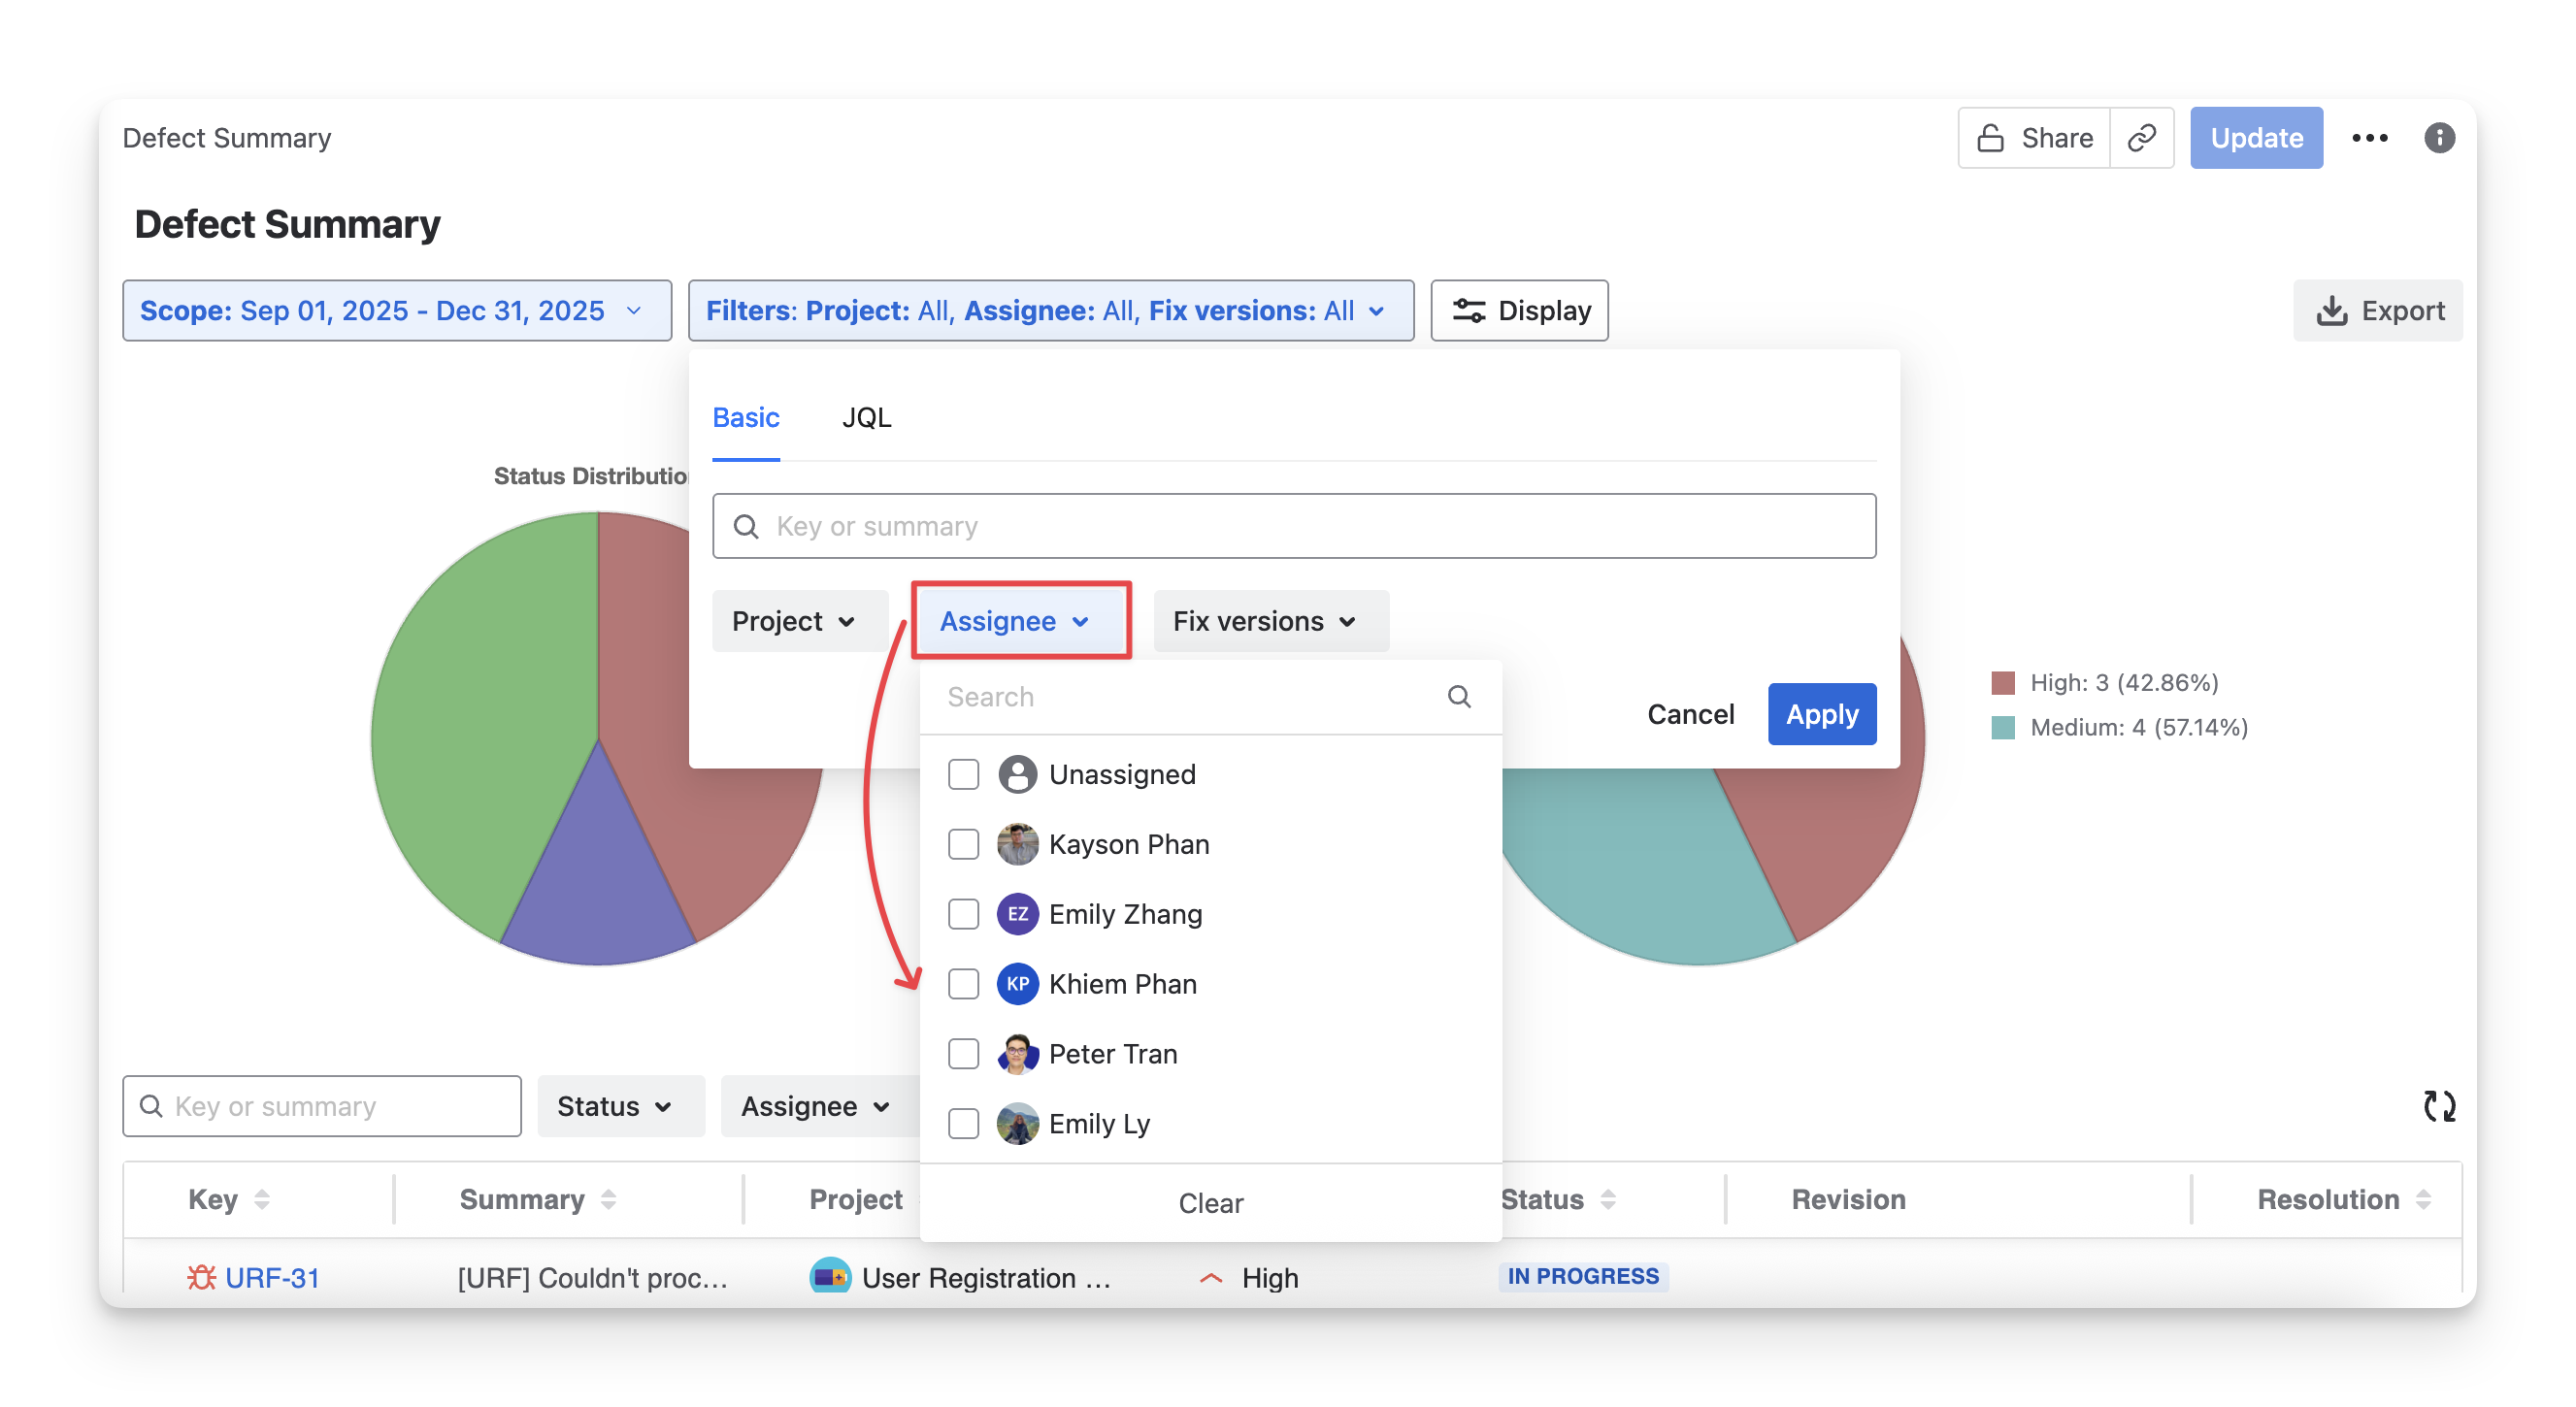
Task: Click the magnifier icon in the assignee search
Action: [1459, 697]
